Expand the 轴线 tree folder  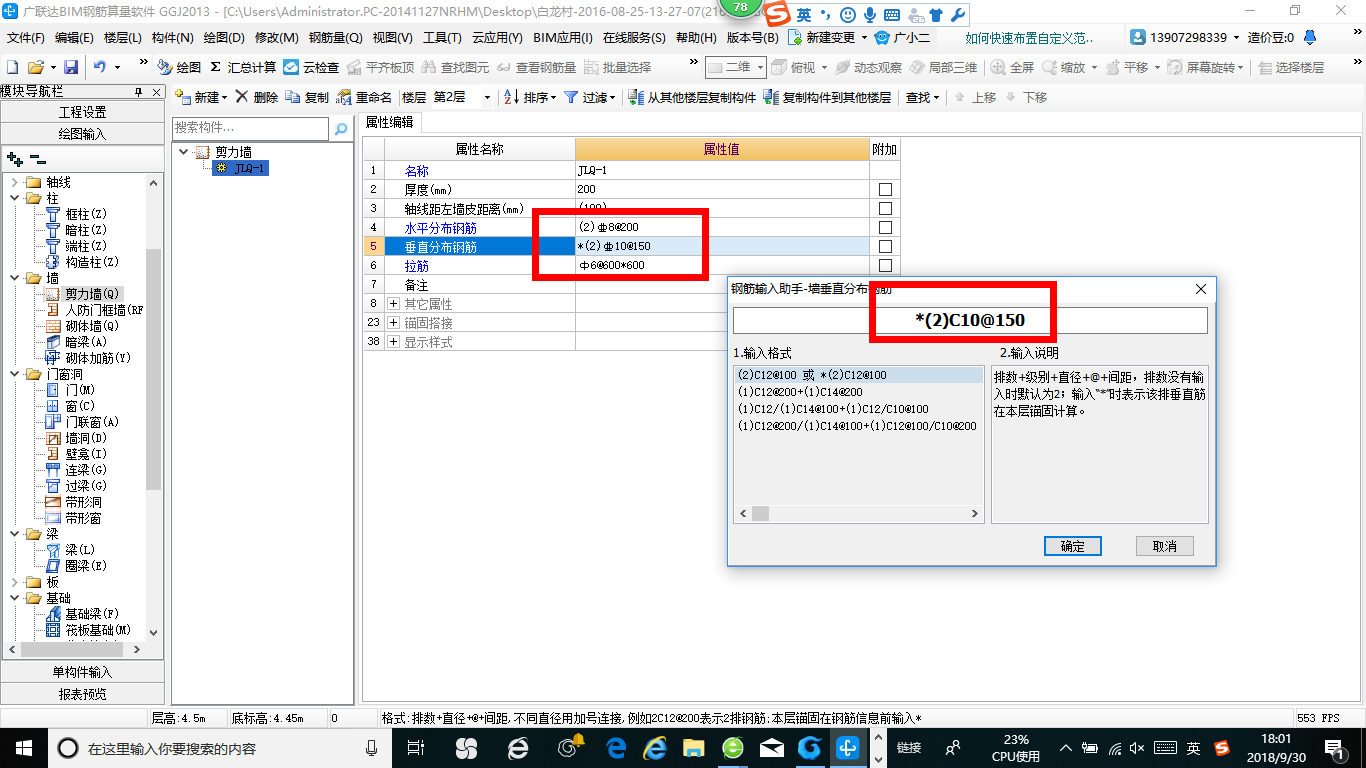tap(14, 182)
